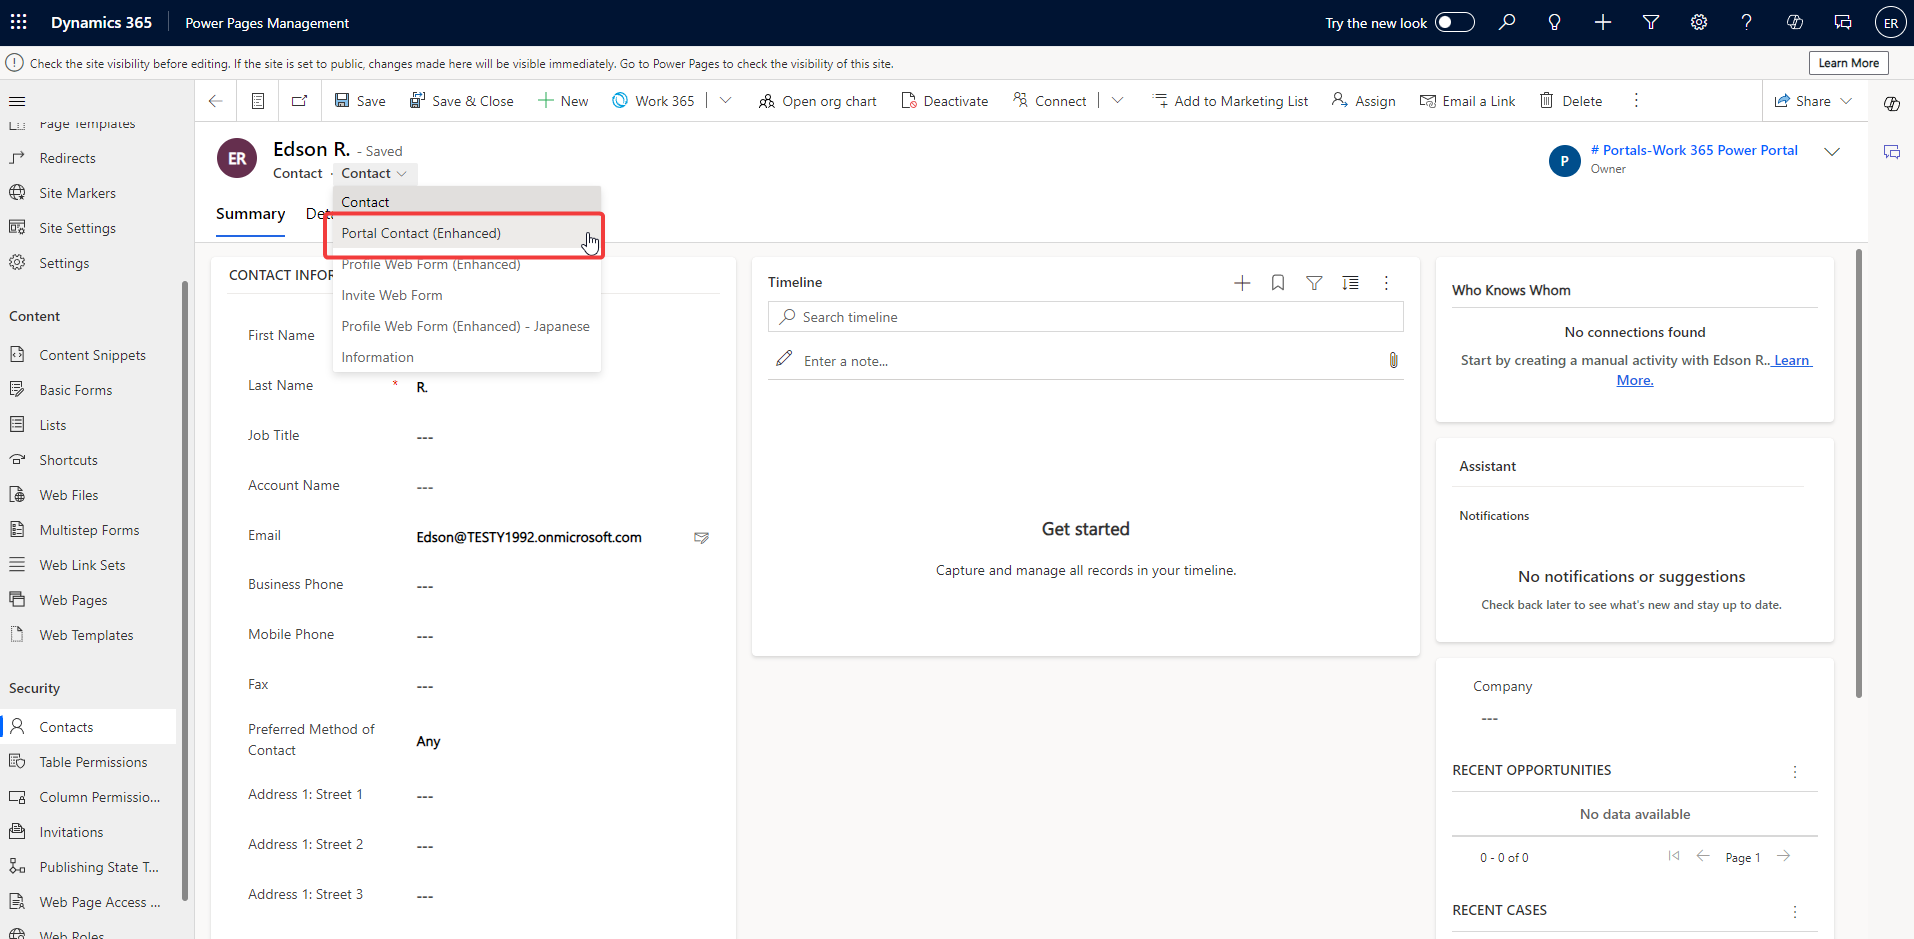1914x939 pixels.
Task: Open the Learn More button in the notification bar
Action: (1848, 63)
